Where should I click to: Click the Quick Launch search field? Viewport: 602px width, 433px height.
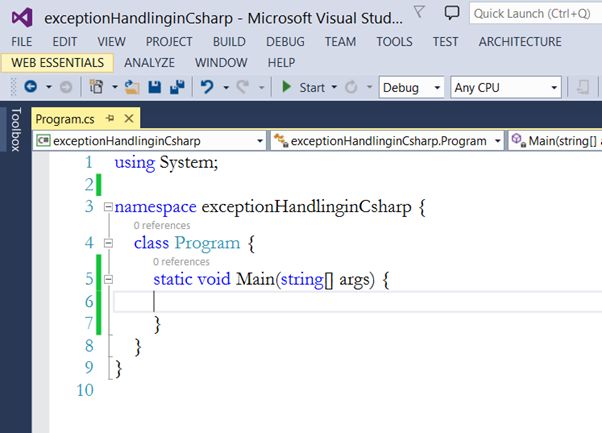point(535,14)
